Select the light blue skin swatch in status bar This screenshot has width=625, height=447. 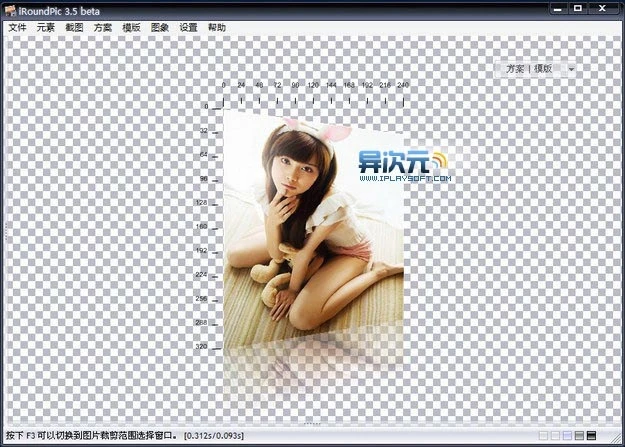567,435
